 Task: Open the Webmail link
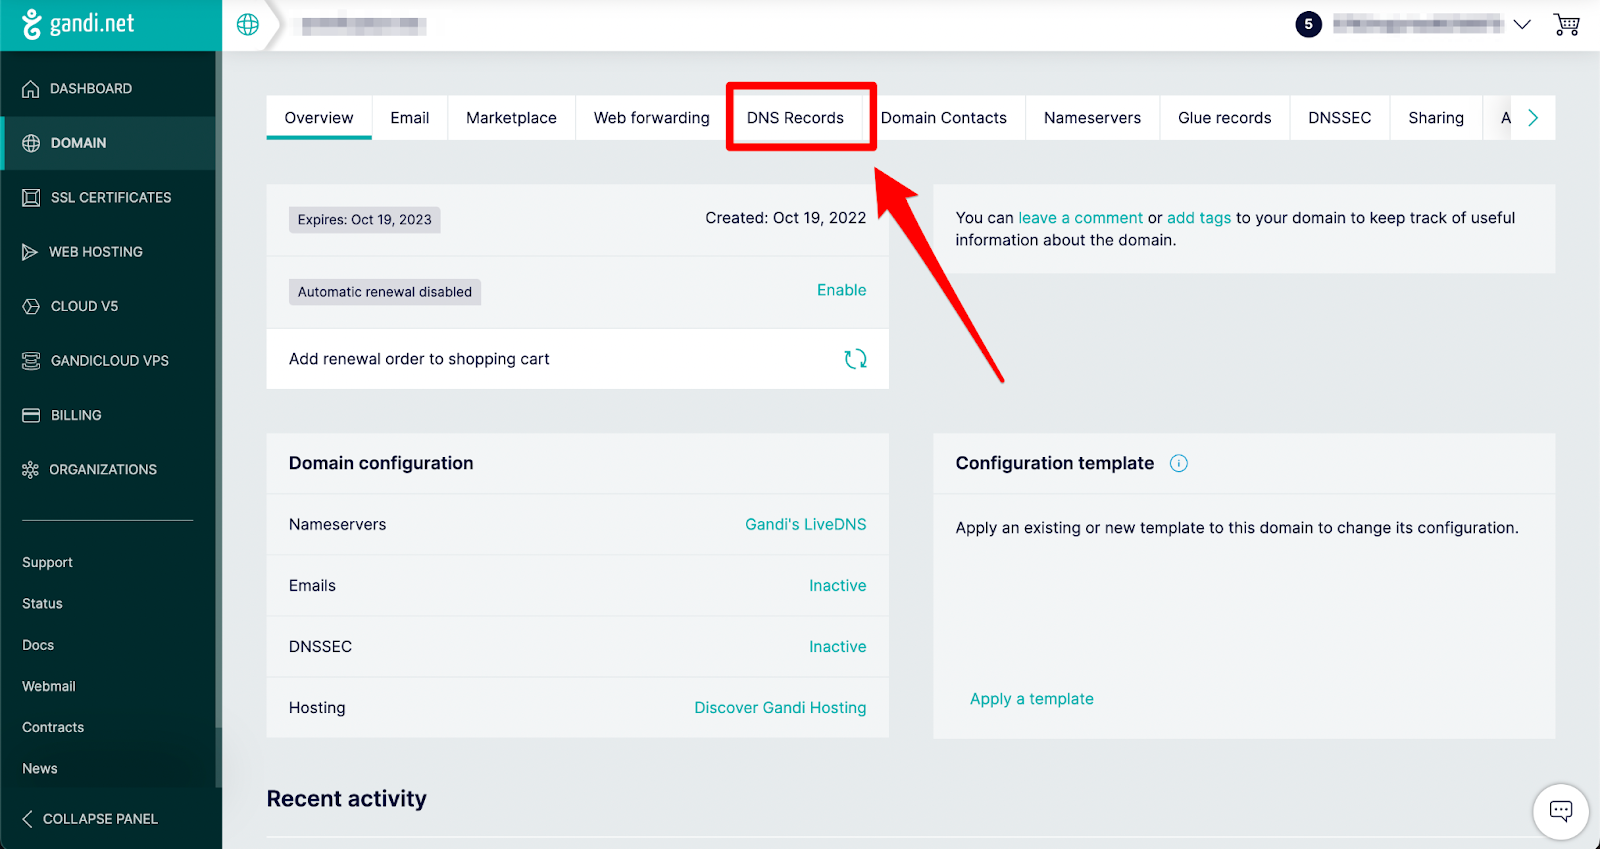pos(49,686)
